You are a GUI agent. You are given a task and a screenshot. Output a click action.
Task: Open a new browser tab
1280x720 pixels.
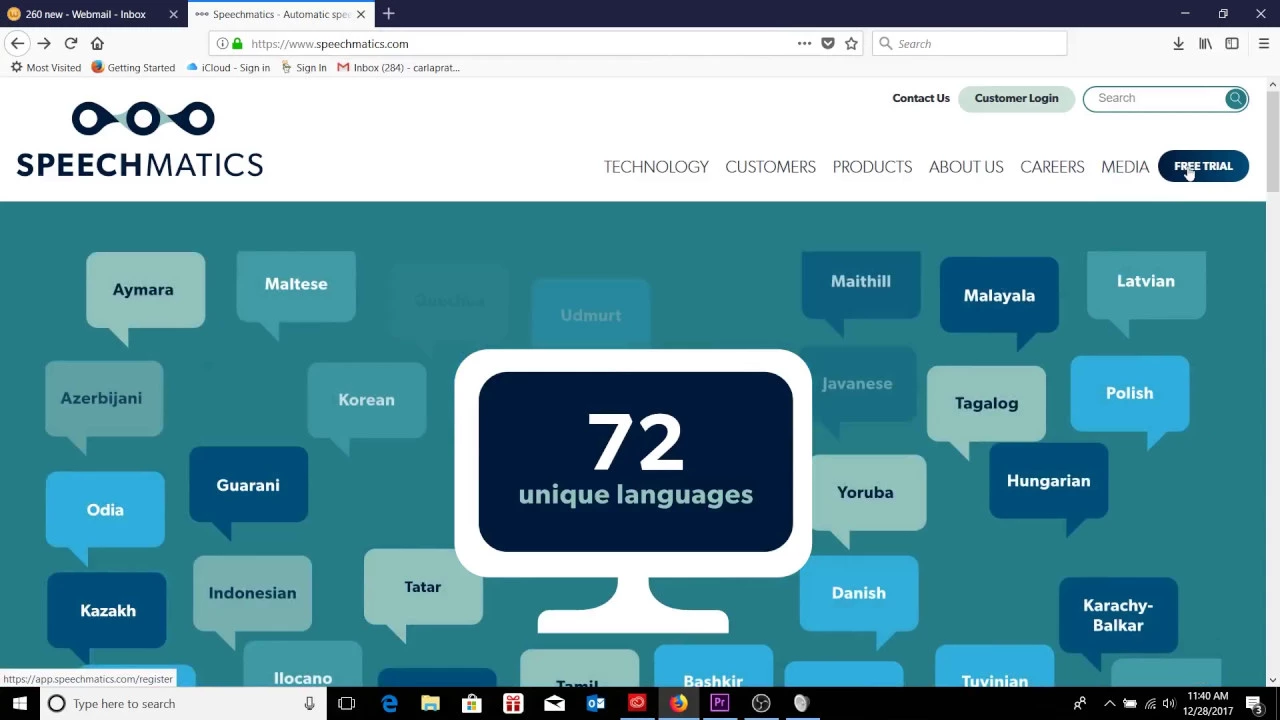388,14
